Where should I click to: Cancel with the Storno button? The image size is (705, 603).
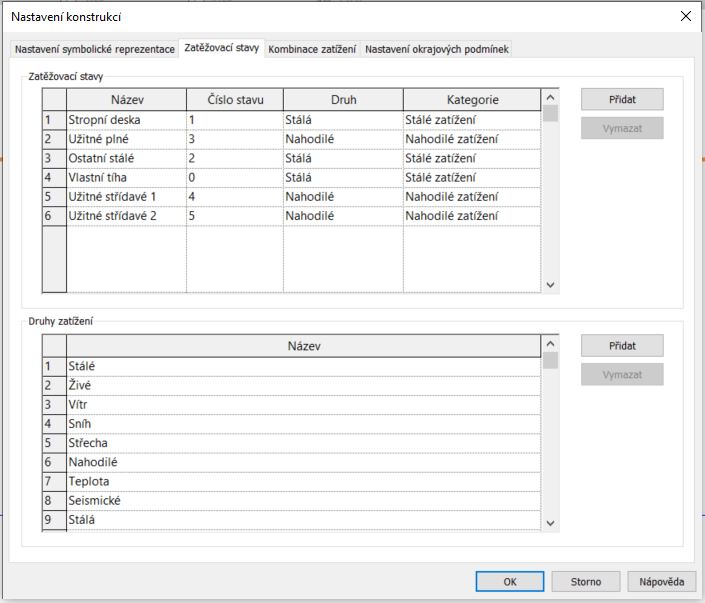tap(586, 581)
